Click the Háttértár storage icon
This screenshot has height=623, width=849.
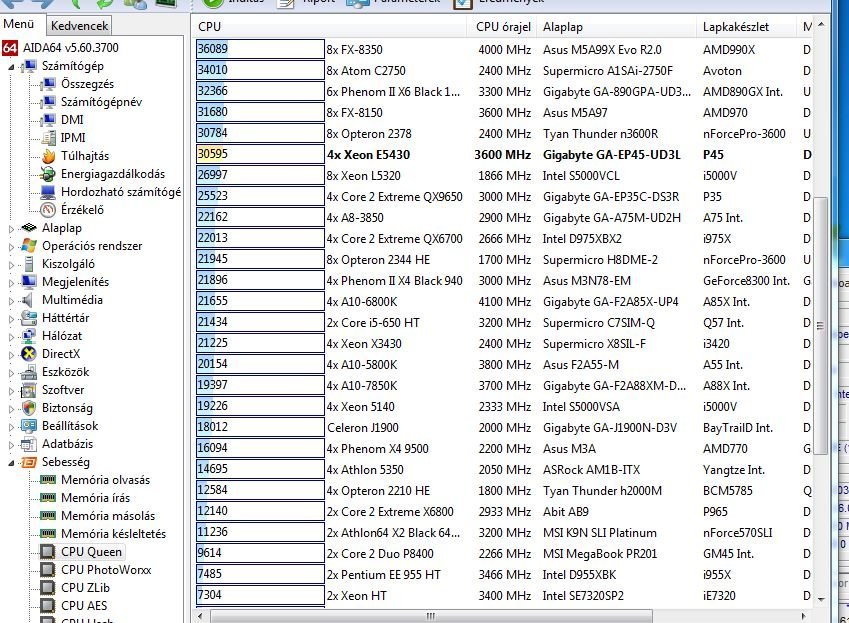pos(29,318)
